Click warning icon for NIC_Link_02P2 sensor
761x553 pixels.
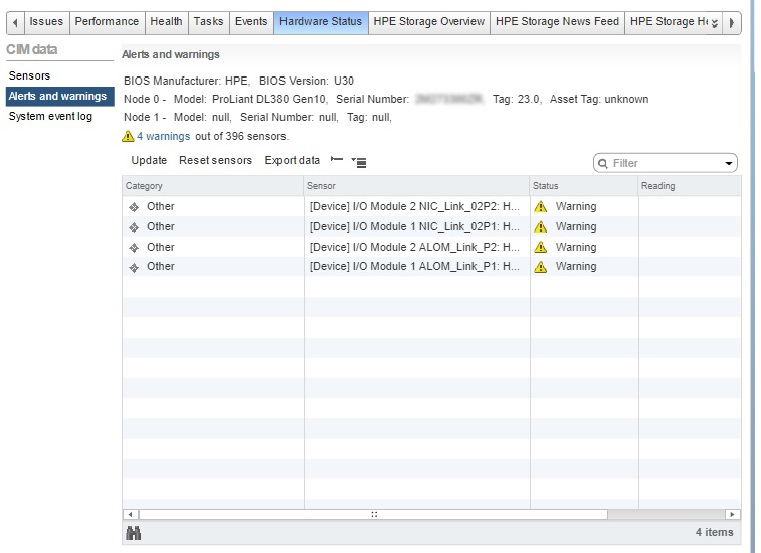[541, 207]
